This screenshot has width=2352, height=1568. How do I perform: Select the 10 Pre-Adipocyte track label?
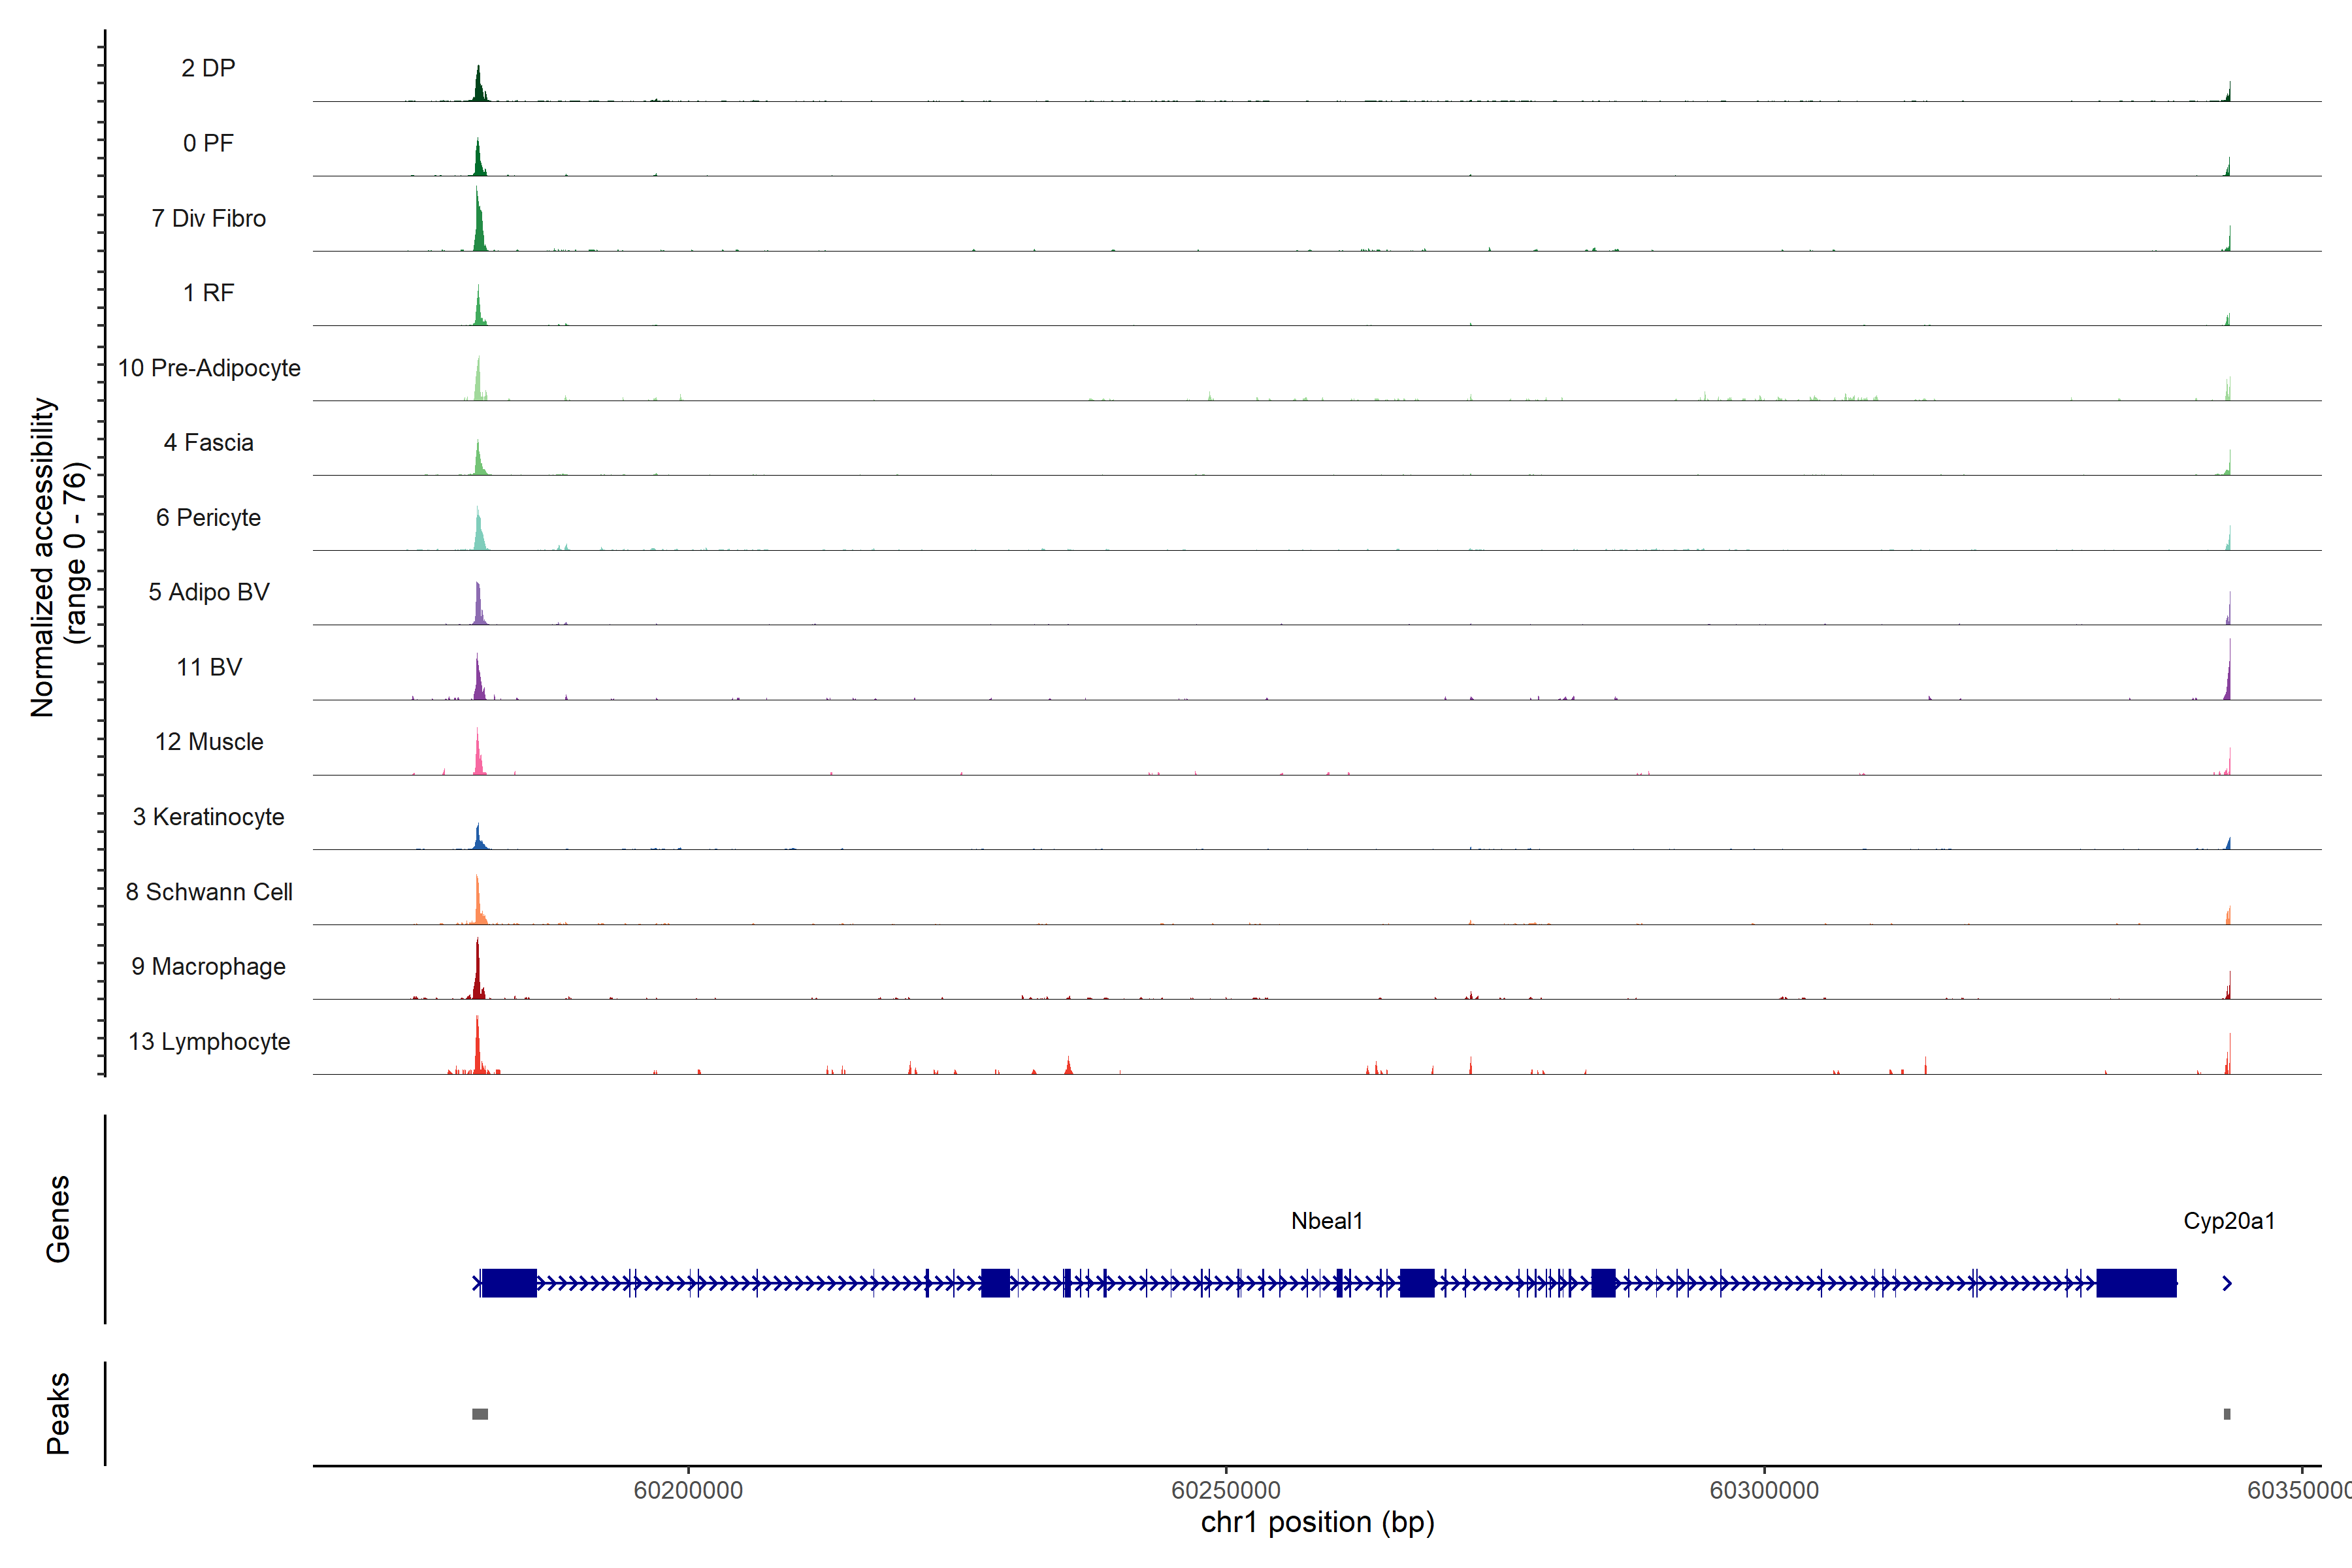(208, 368)
